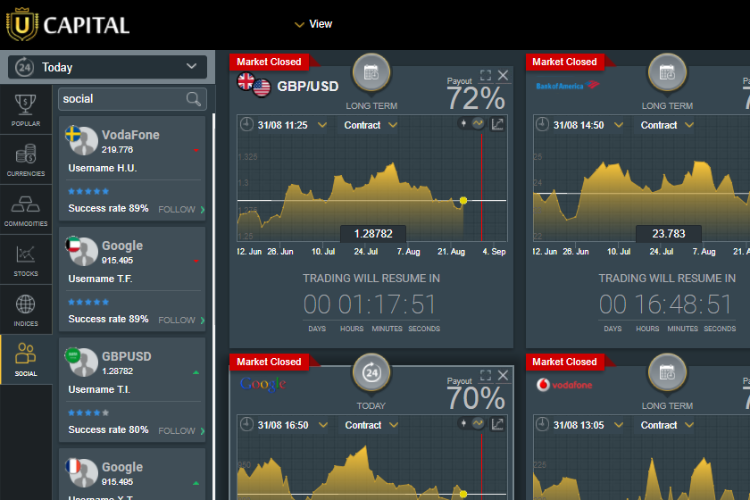Image resolution: width=750 pixels, height=500 pixels.
Task: Expand the 31/08 13:05 expiry dropdown
Action: [x=618, y=425]
